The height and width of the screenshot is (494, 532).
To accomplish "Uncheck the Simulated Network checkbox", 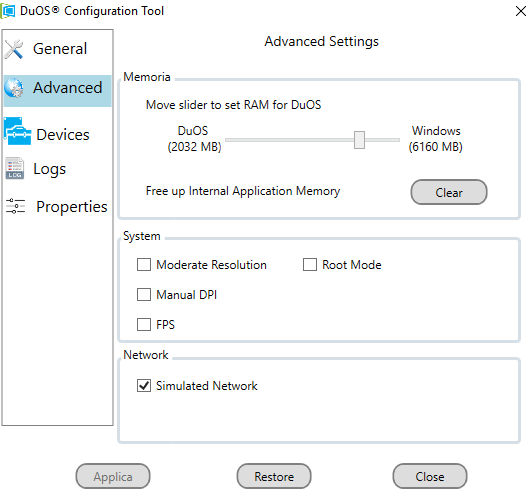I will tap(144, 385).
